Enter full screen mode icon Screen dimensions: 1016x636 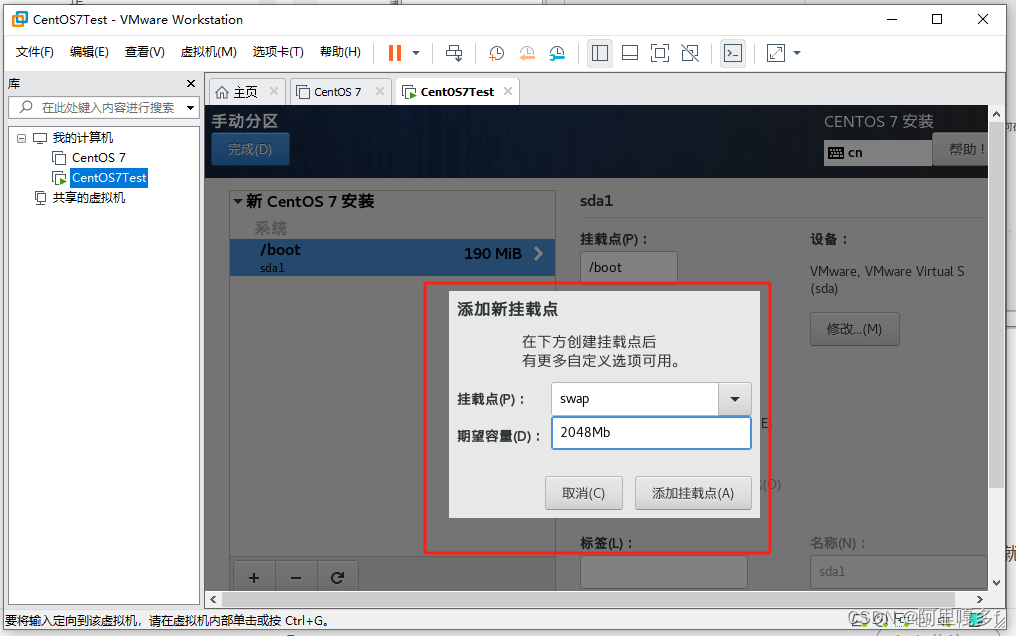(660, 53)
